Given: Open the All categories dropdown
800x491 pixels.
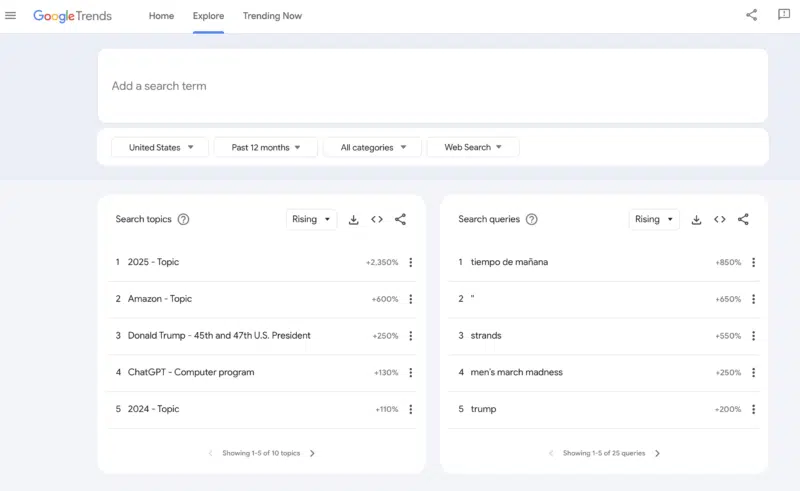Looking at the screenshot, I should tap(372, 148).
